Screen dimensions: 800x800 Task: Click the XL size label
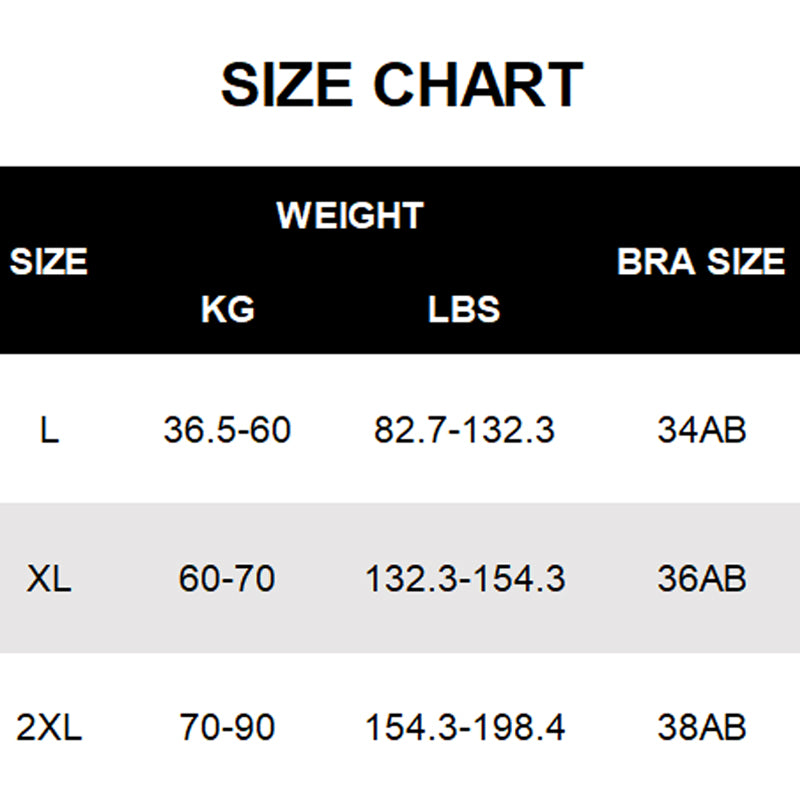click(49, 579)
